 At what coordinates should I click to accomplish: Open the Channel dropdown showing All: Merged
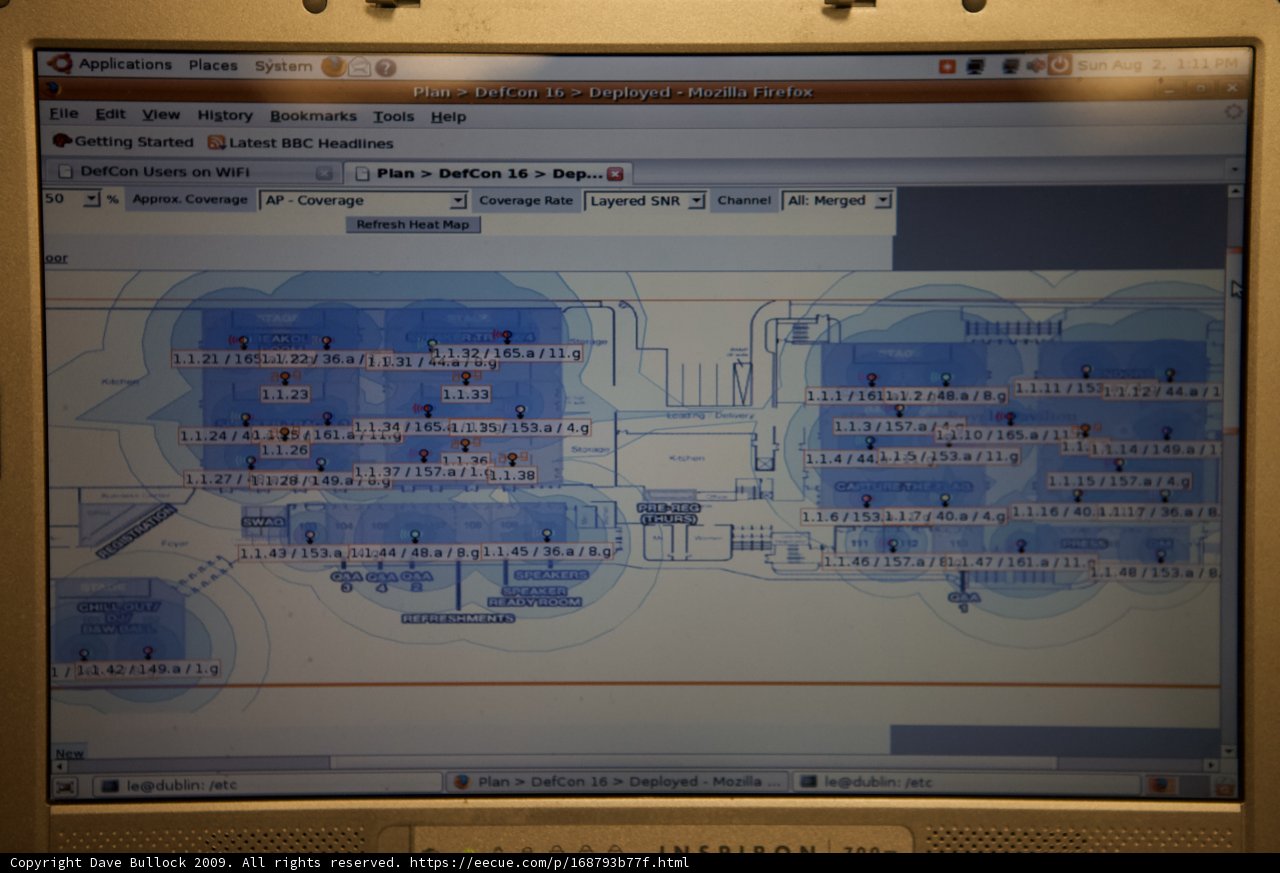click(837, 200)
